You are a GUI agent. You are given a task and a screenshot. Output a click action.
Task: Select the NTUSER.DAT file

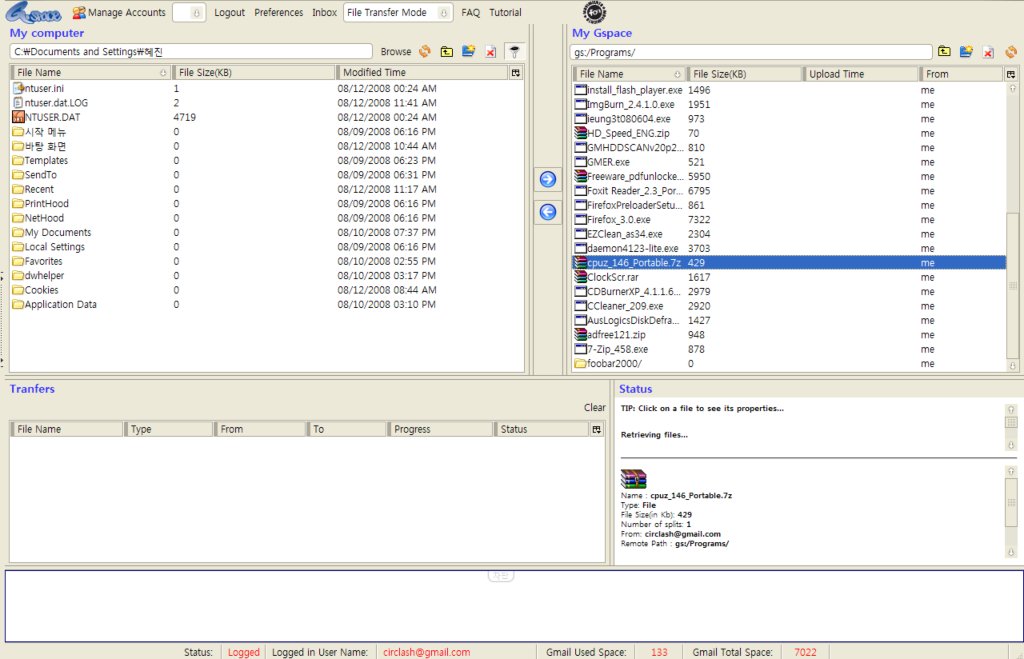[x=266, y=117]
